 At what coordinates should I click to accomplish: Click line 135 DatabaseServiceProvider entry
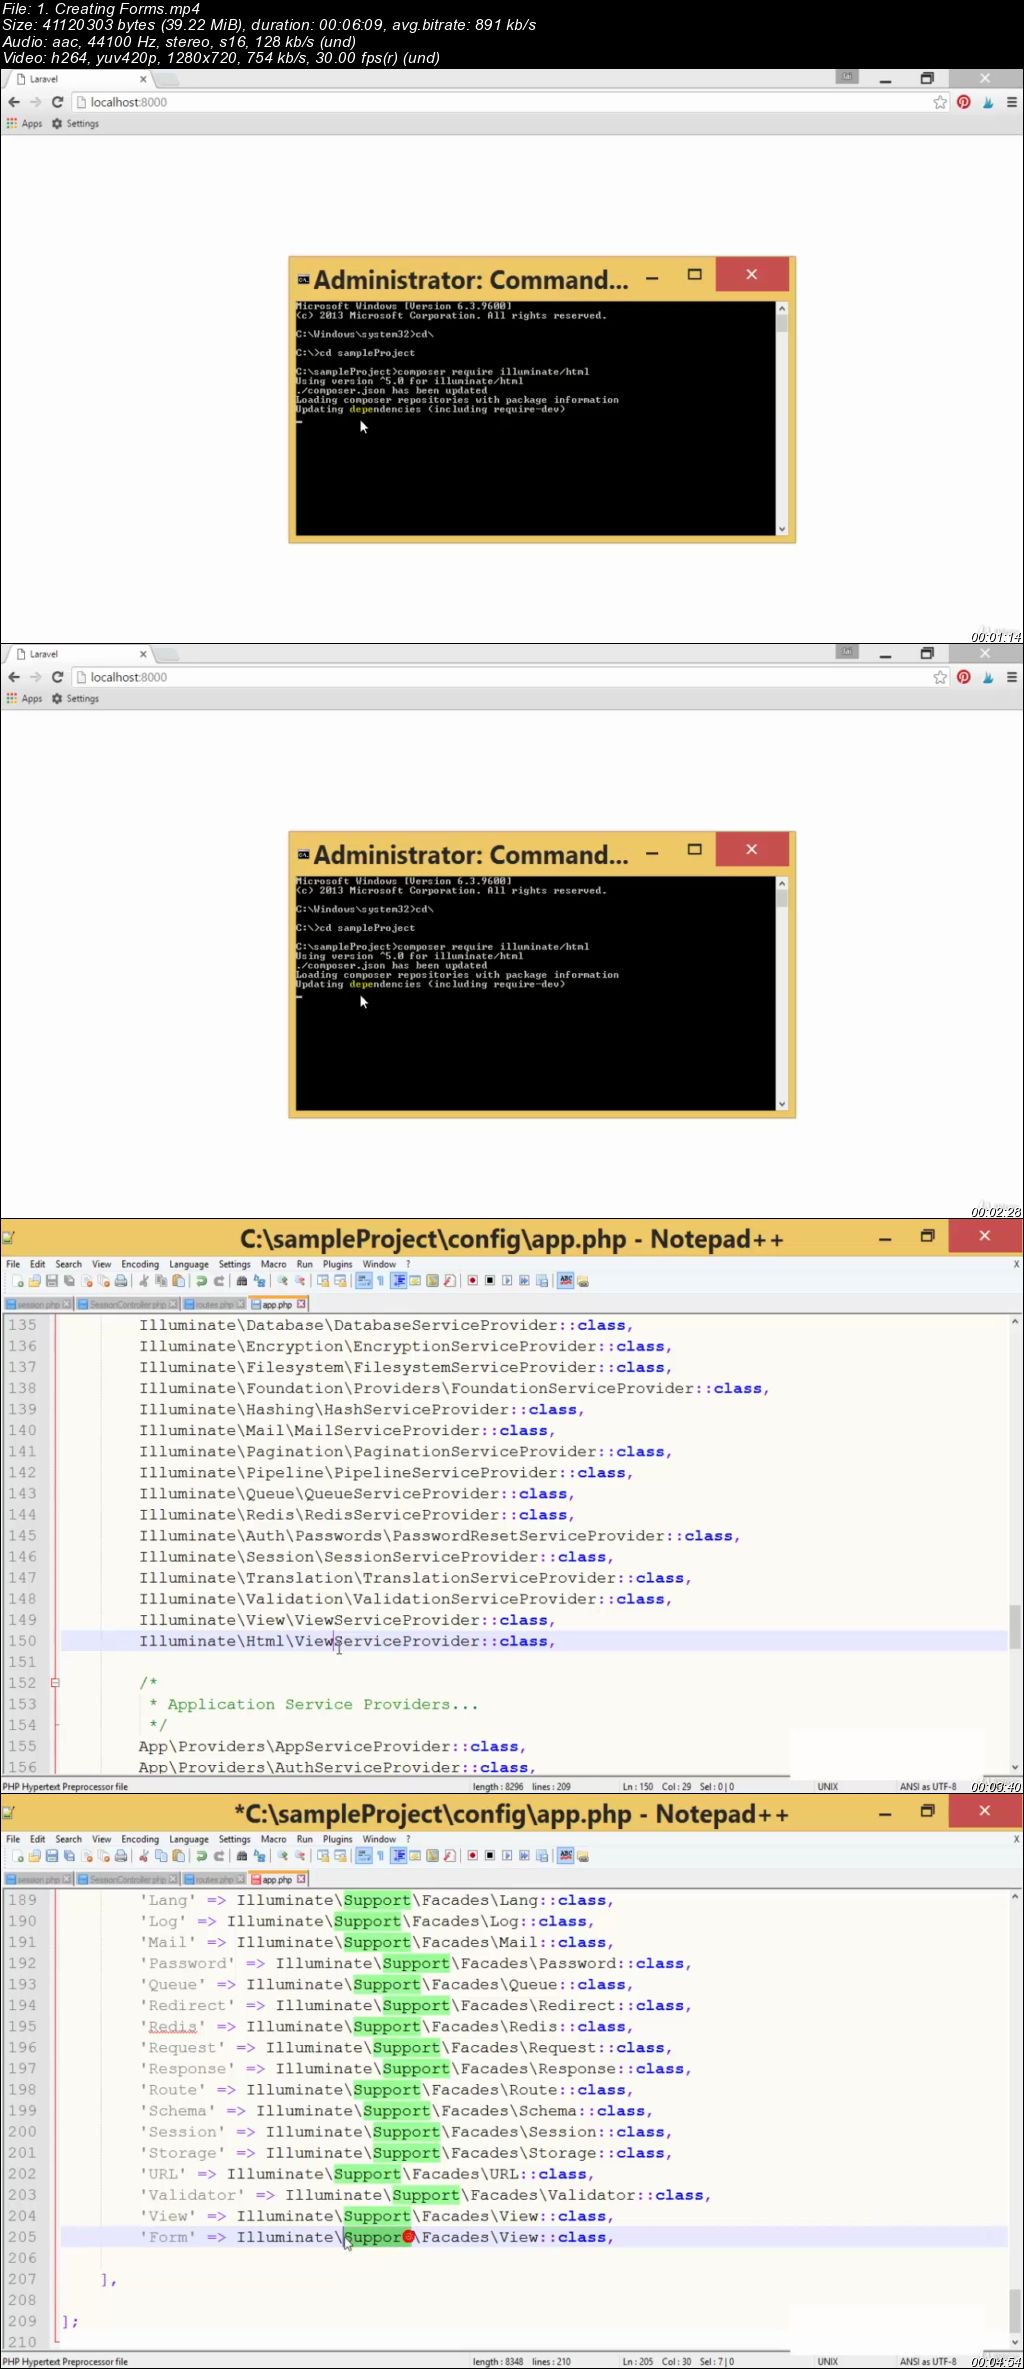pyautogui.click(x=386, y=1325)
